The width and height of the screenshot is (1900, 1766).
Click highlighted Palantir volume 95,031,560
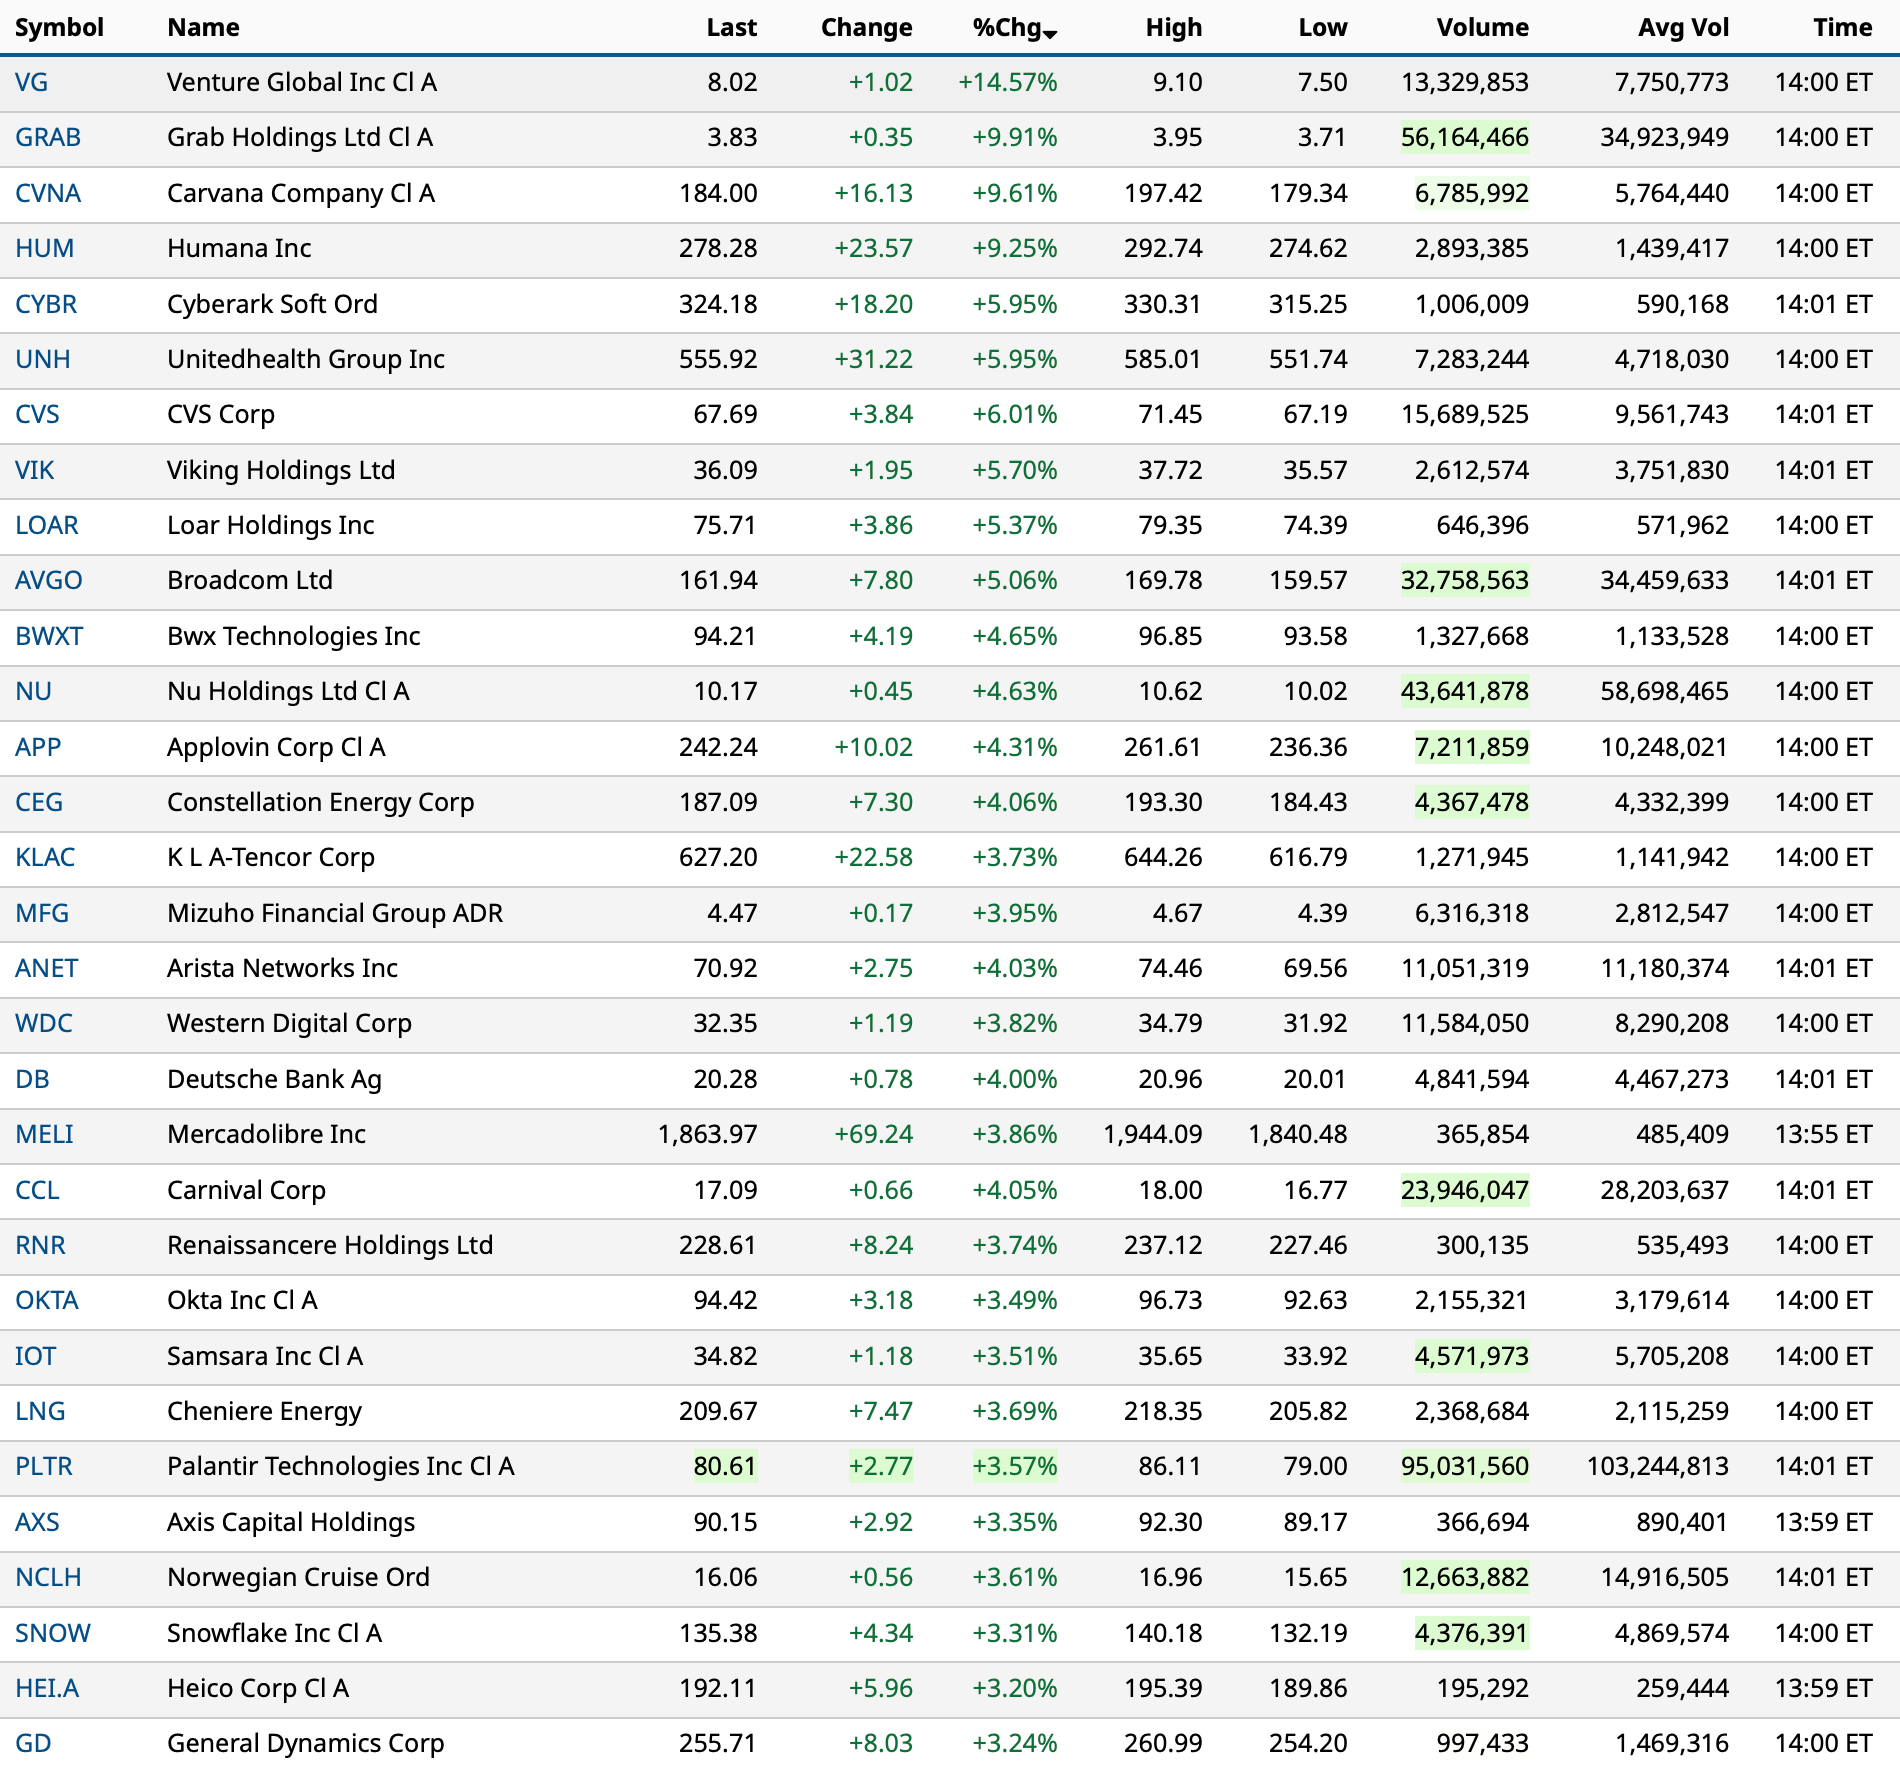(x=1464, y=1466)
